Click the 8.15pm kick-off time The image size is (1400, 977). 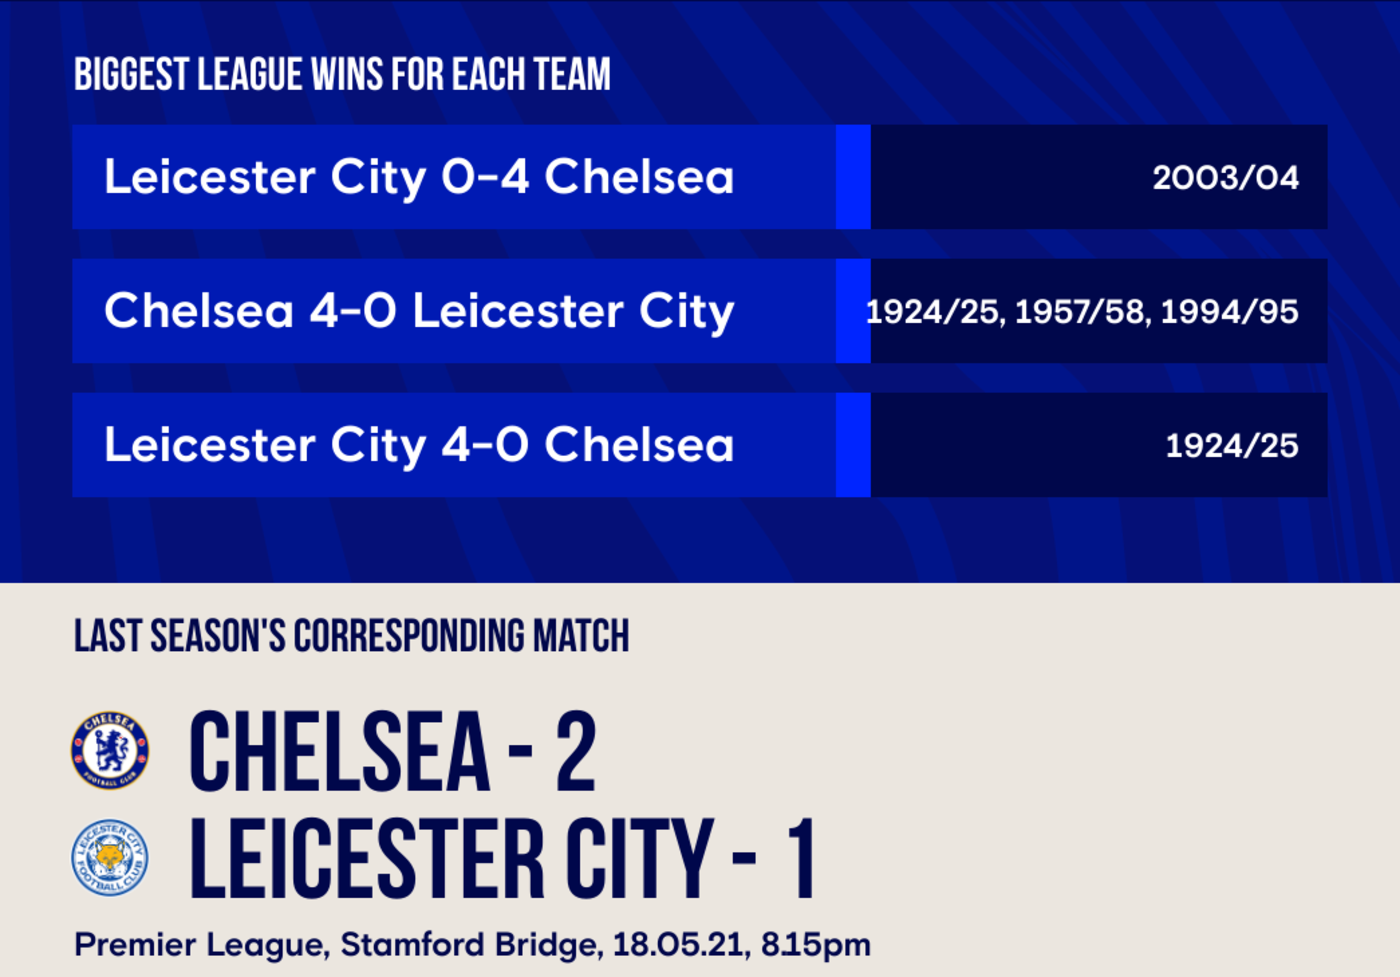tap(816, 946)
